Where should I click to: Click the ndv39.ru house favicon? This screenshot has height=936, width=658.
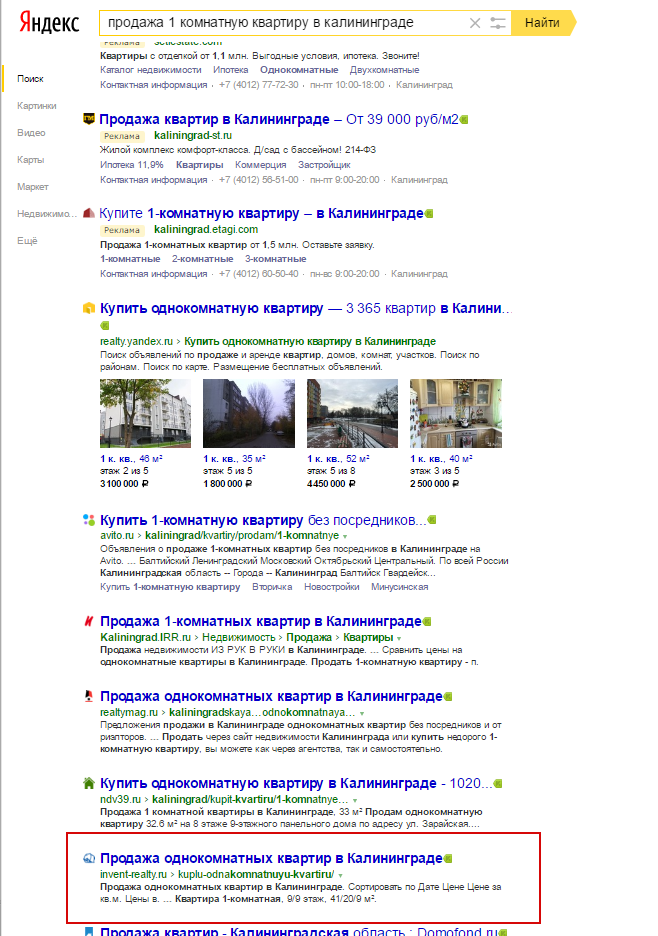(88, 783)
